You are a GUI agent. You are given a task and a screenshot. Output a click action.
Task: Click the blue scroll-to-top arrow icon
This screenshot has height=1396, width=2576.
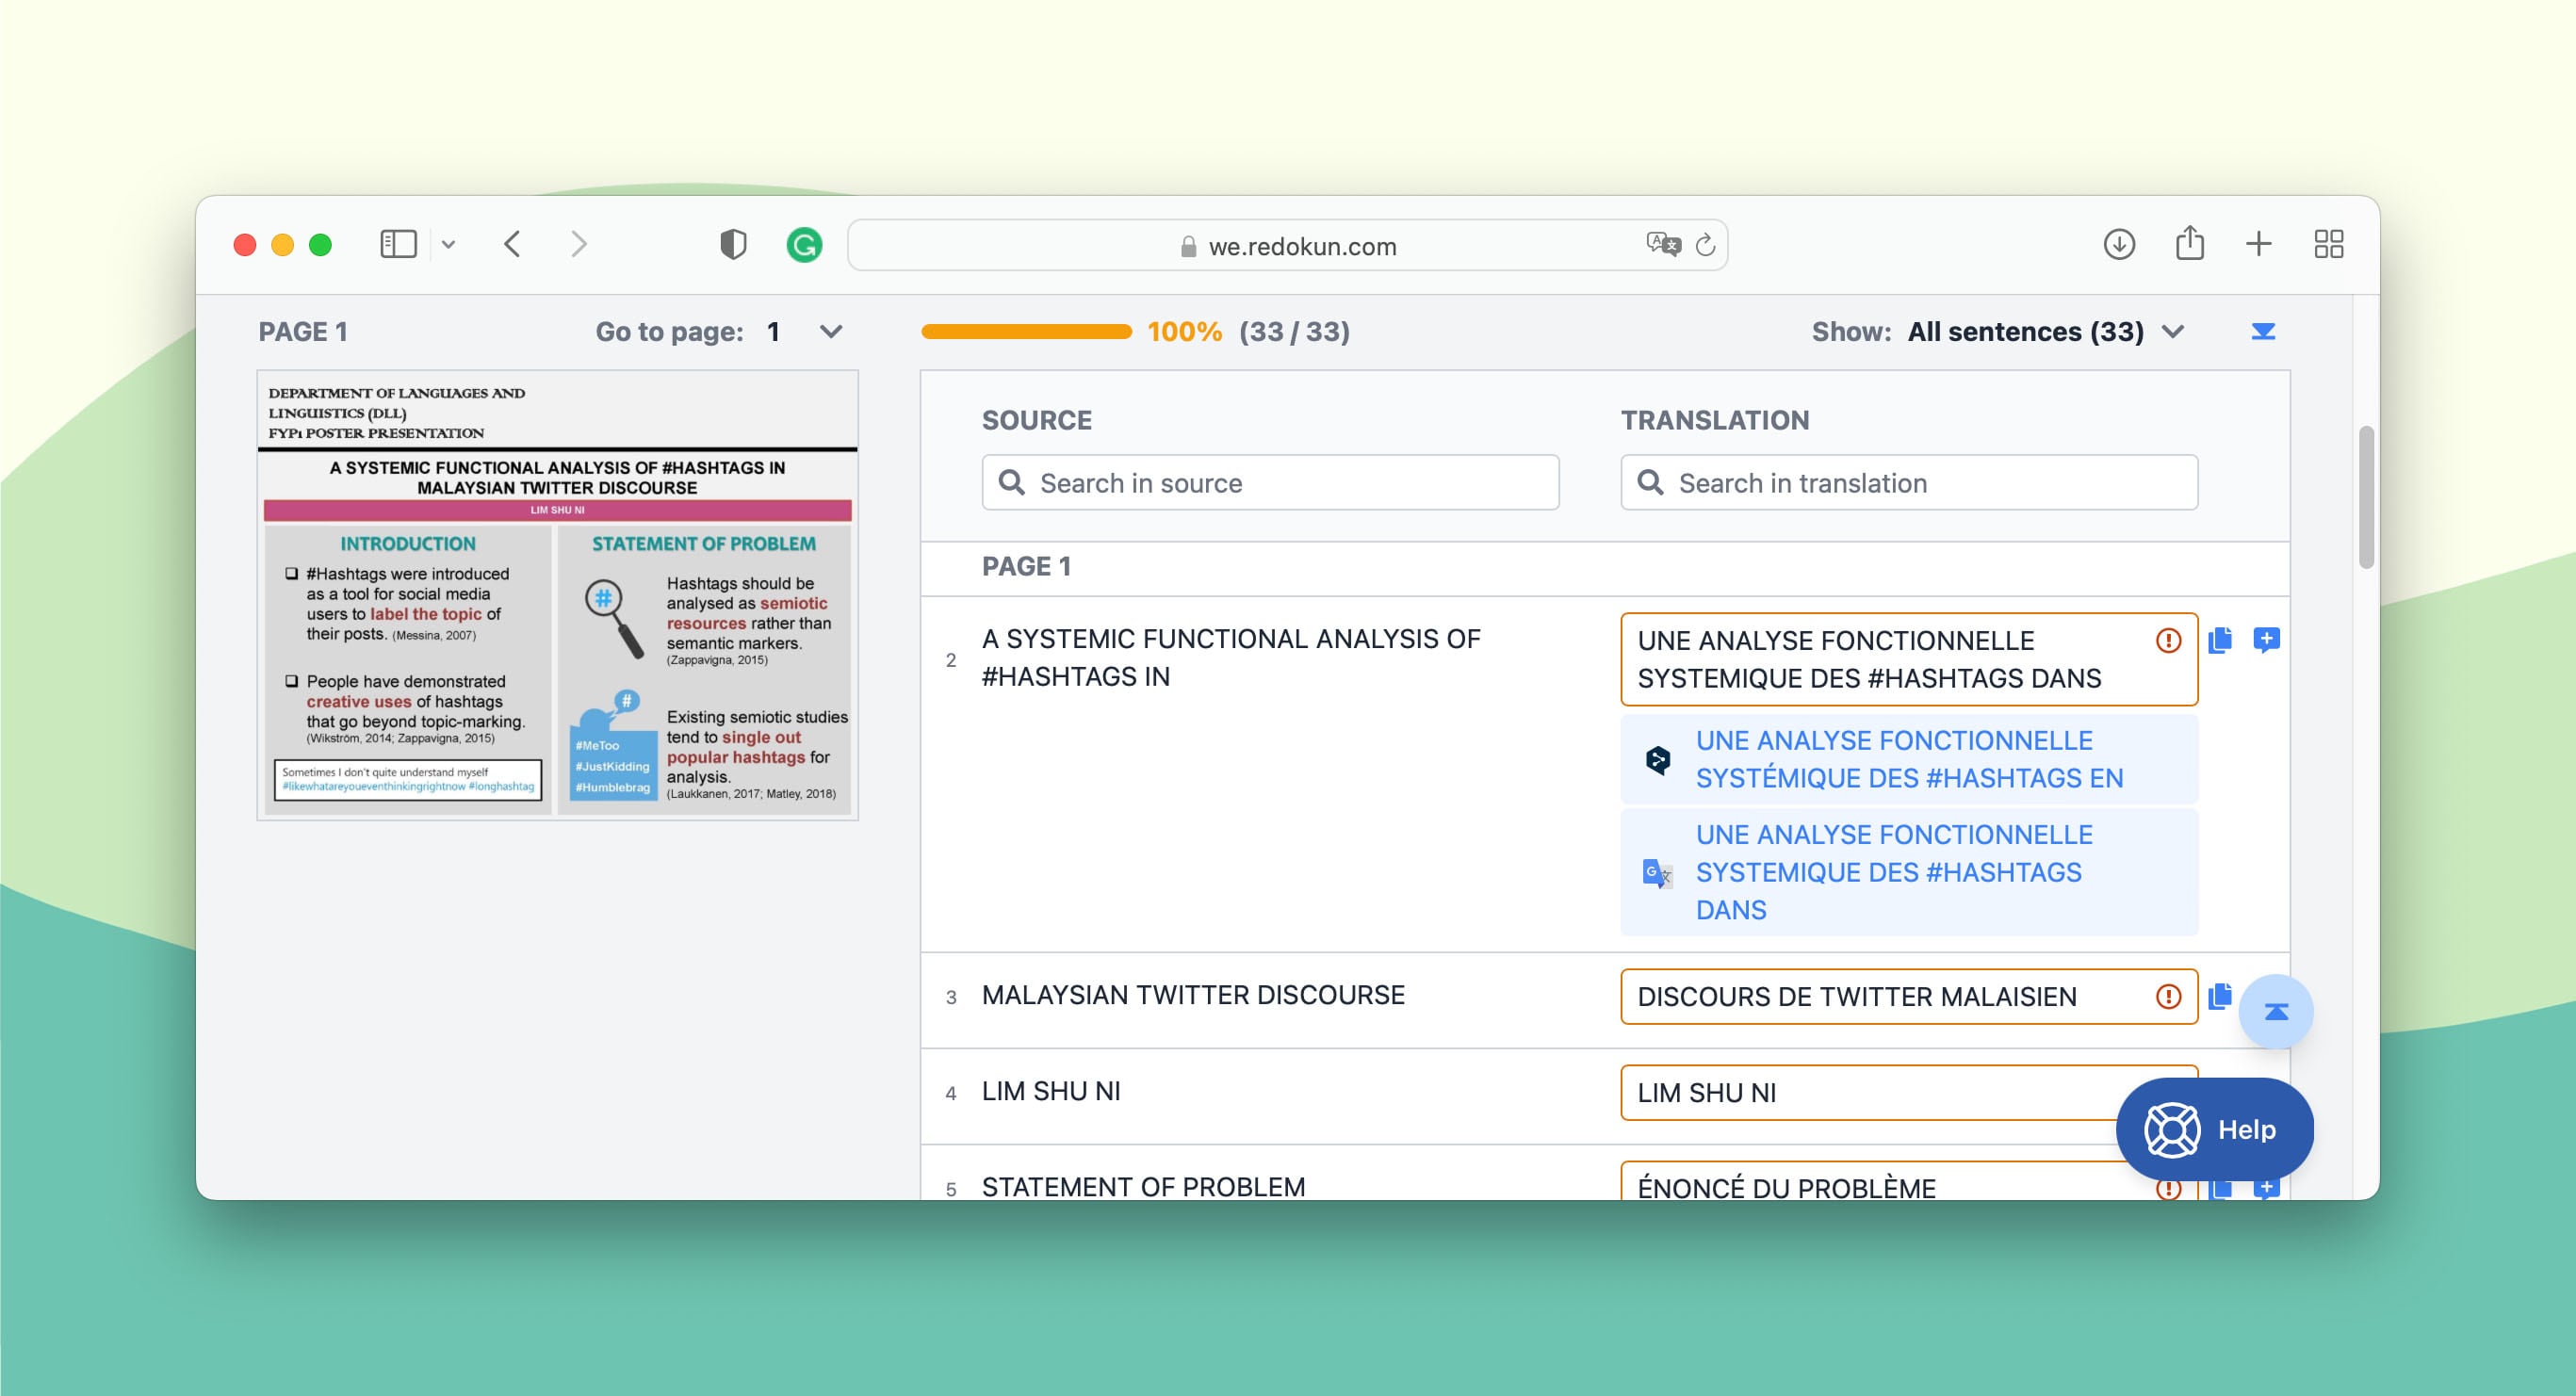tap(2276, 1011)
